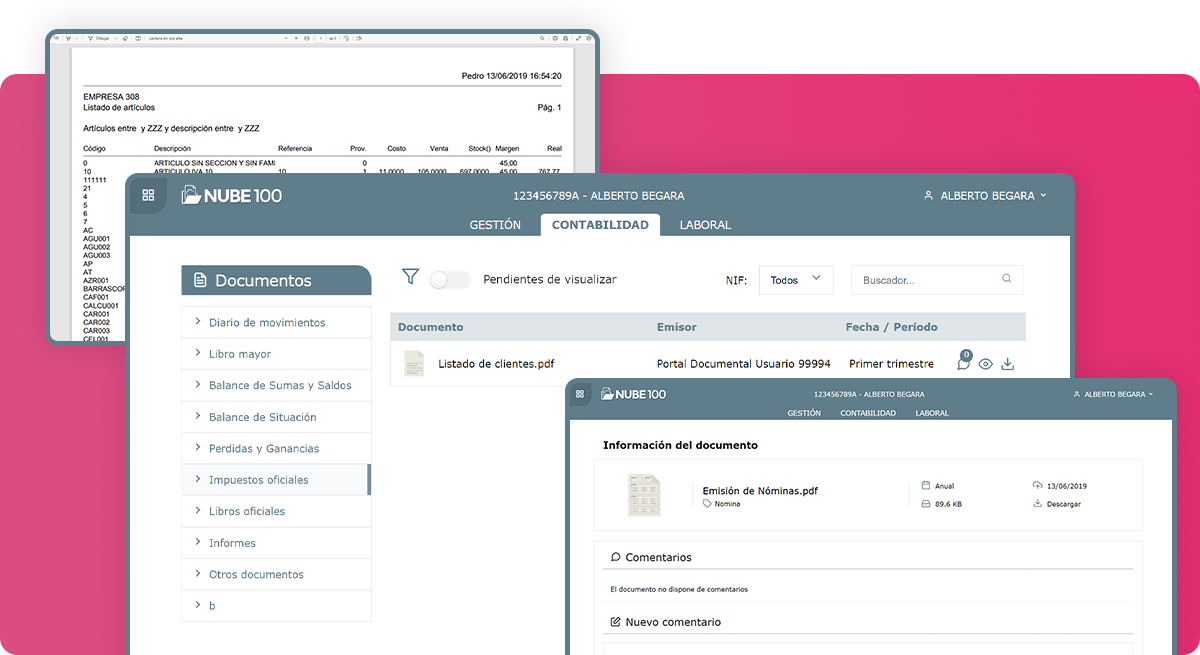Switch to the GESTIÓN tab
Image resolution: width=1200 pixels, height=655 pixels.
point(495,225)
